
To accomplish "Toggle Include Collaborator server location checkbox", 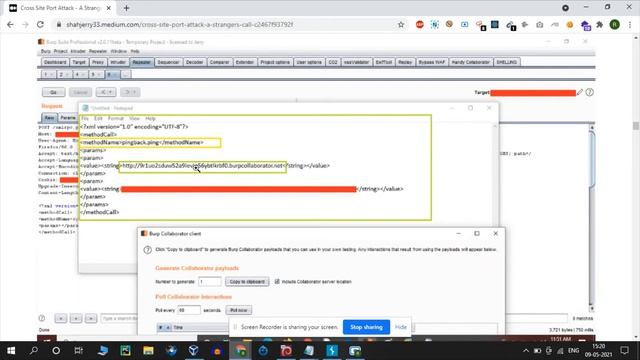I will click(277, 282).
